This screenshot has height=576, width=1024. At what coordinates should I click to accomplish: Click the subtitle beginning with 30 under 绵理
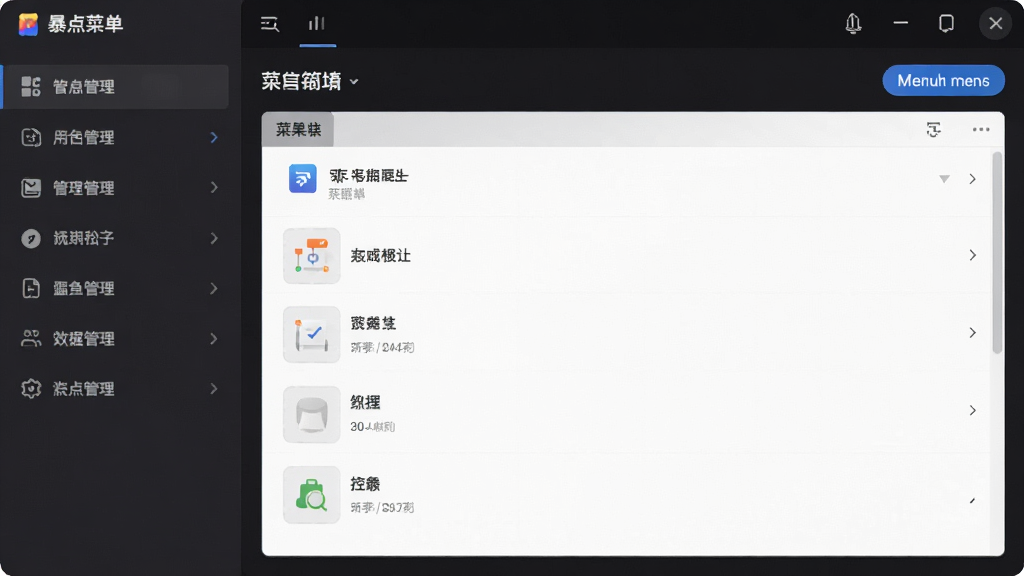click(372, 426)
